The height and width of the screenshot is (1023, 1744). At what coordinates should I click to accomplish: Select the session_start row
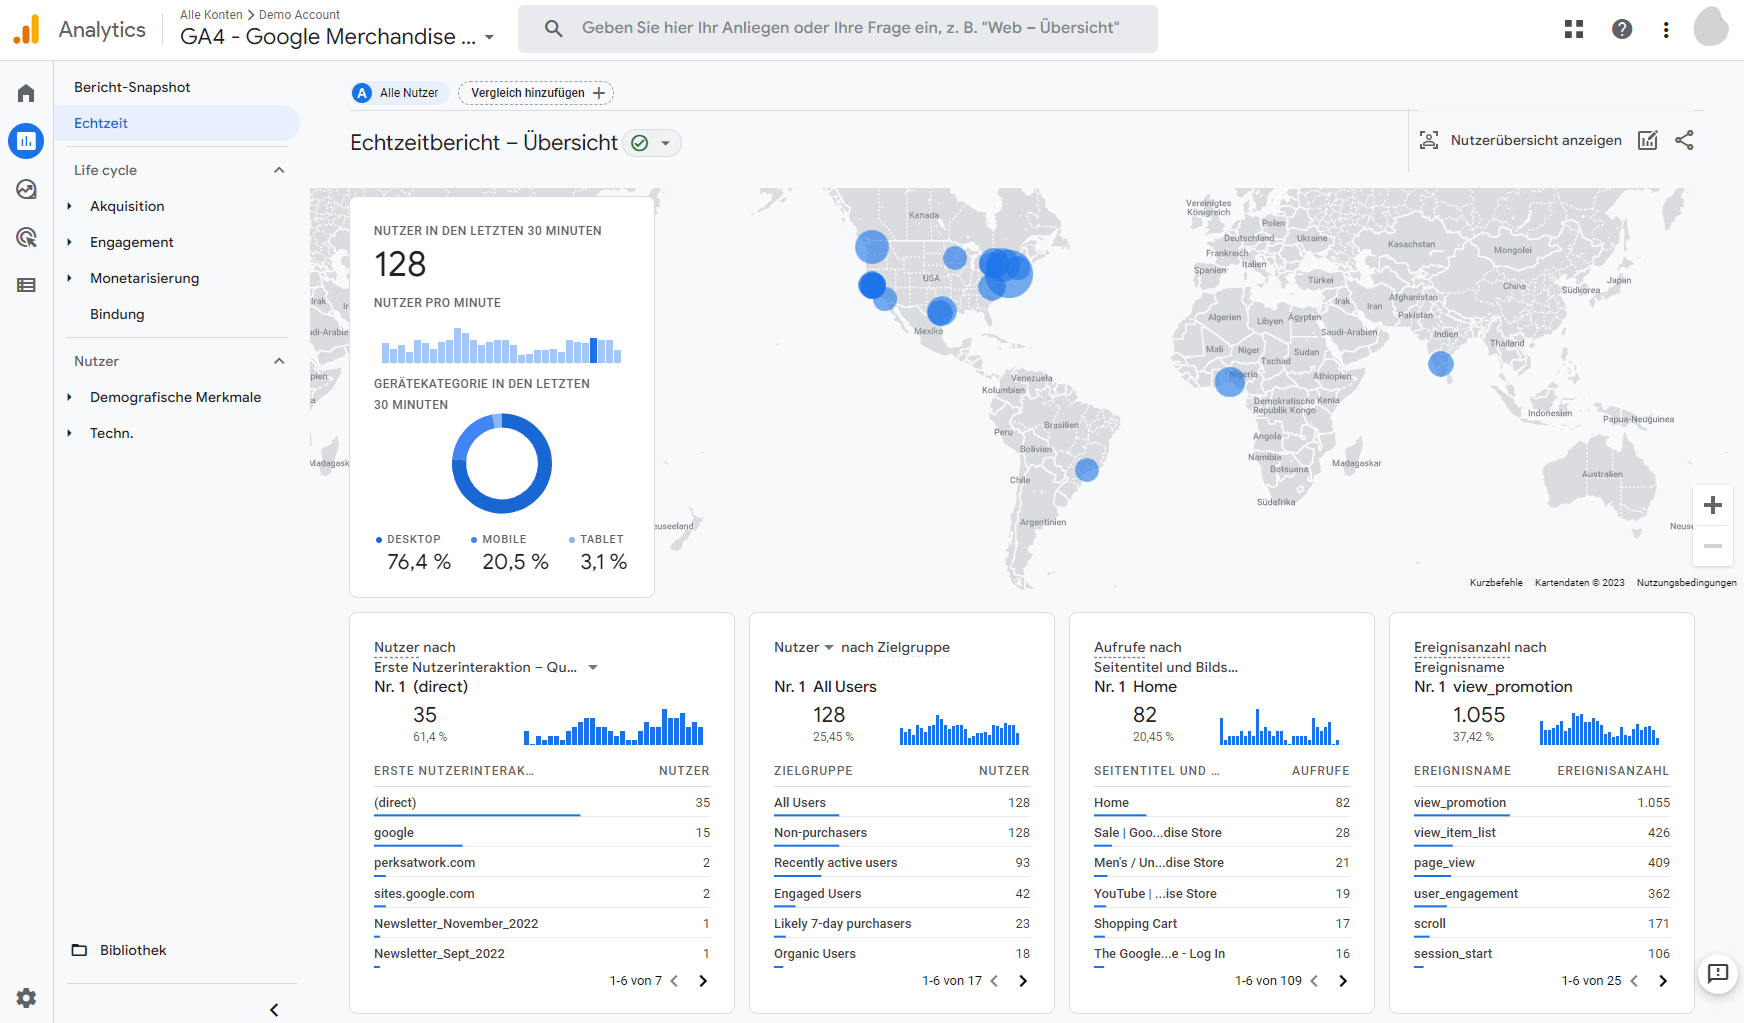(x=1542, y=954)
